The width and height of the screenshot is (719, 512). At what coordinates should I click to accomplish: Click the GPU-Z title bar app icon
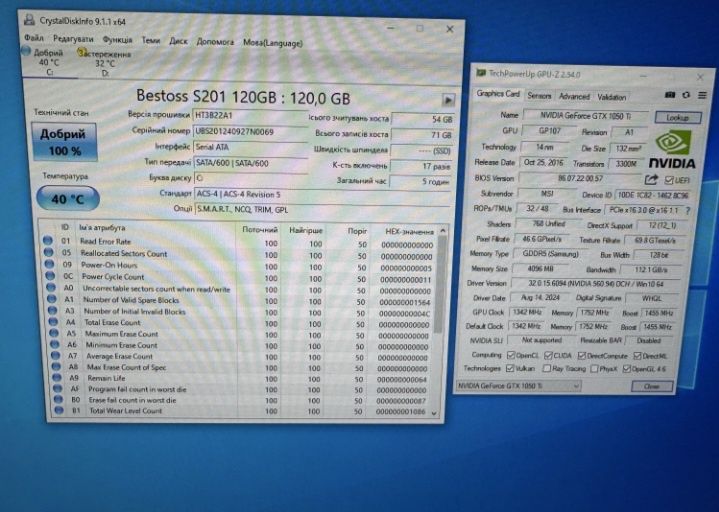click(x=481, y=73)
